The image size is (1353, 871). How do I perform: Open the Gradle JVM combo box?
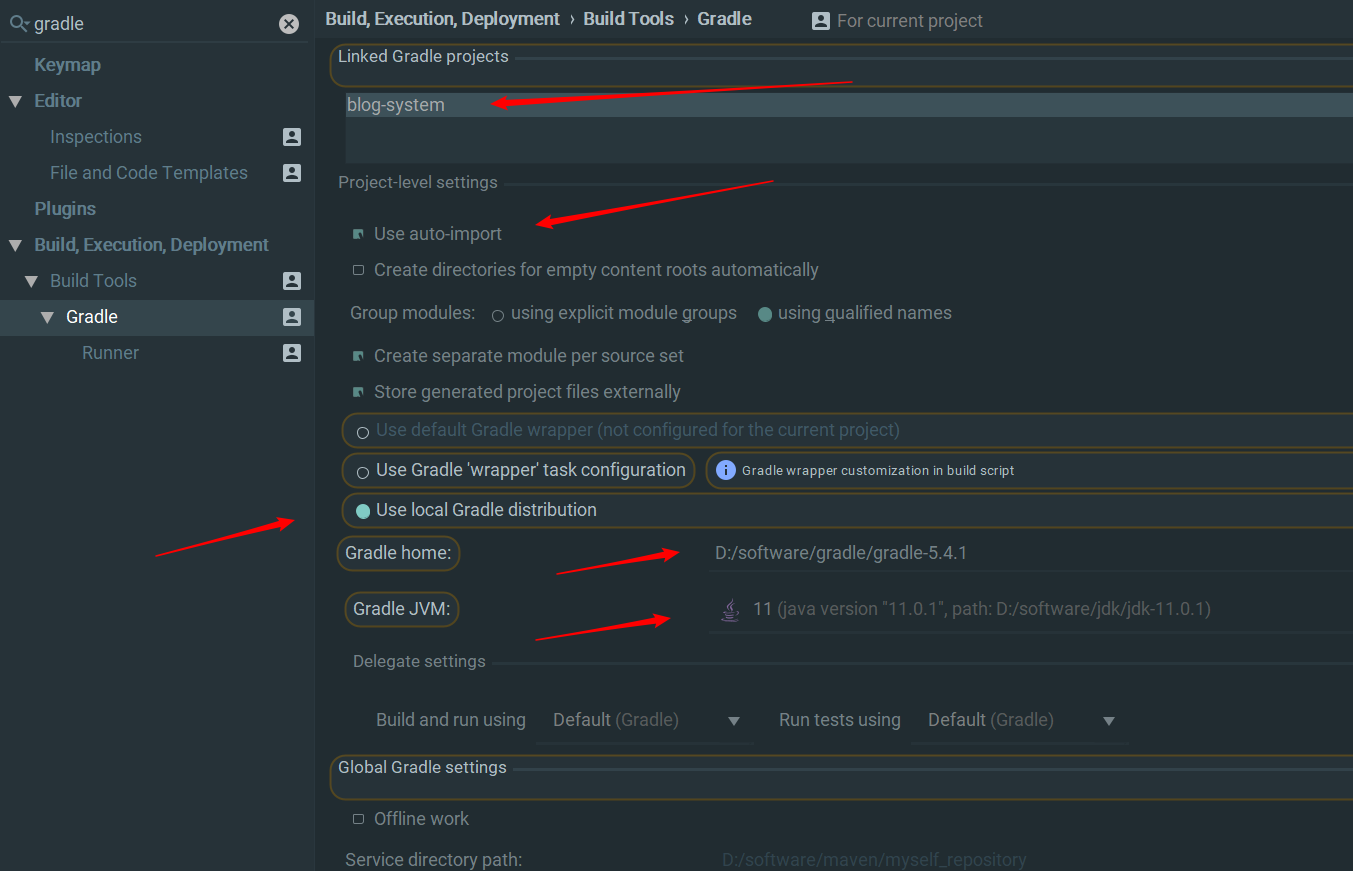pos(1031,609)
